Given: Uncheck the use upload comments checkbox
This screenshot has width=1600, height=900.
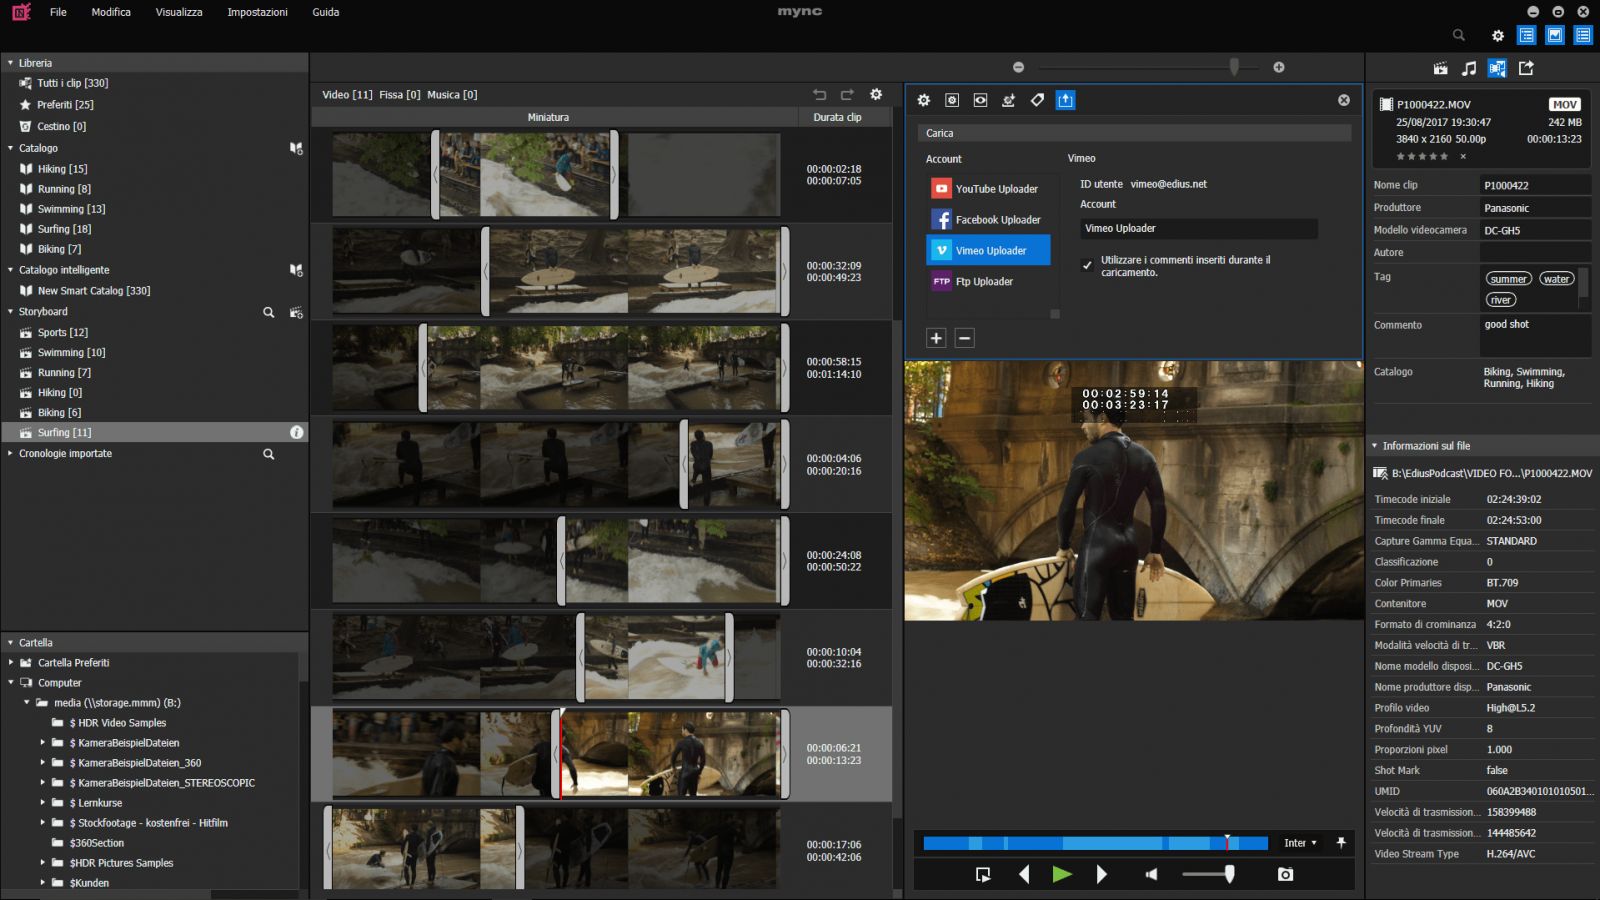Looking at the screenshot, I should coord(1087,265).
